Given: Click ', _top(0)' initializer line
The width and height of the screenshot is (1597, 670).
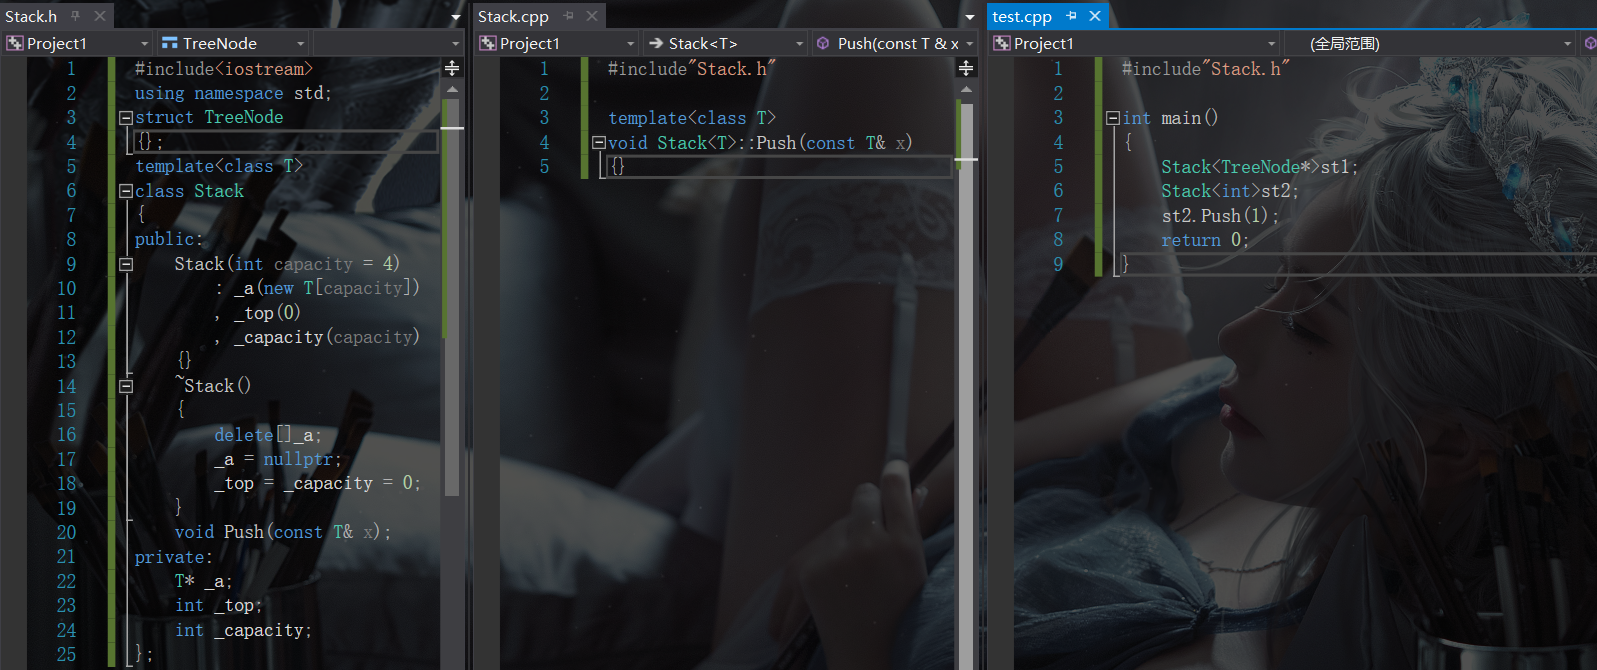Looking at the screenshot, I should coord(257,313).
